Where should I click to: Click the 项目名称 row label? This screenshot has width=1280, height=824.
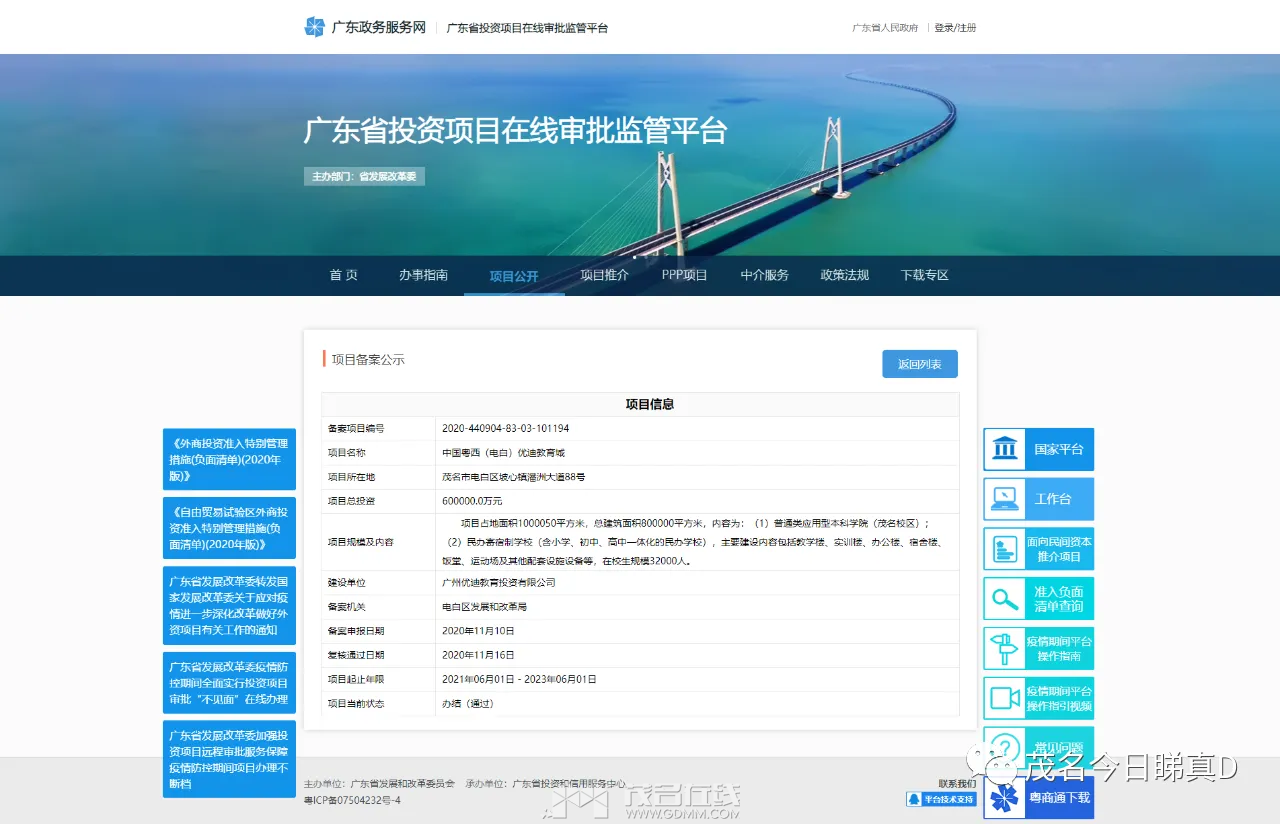(347, 453)
